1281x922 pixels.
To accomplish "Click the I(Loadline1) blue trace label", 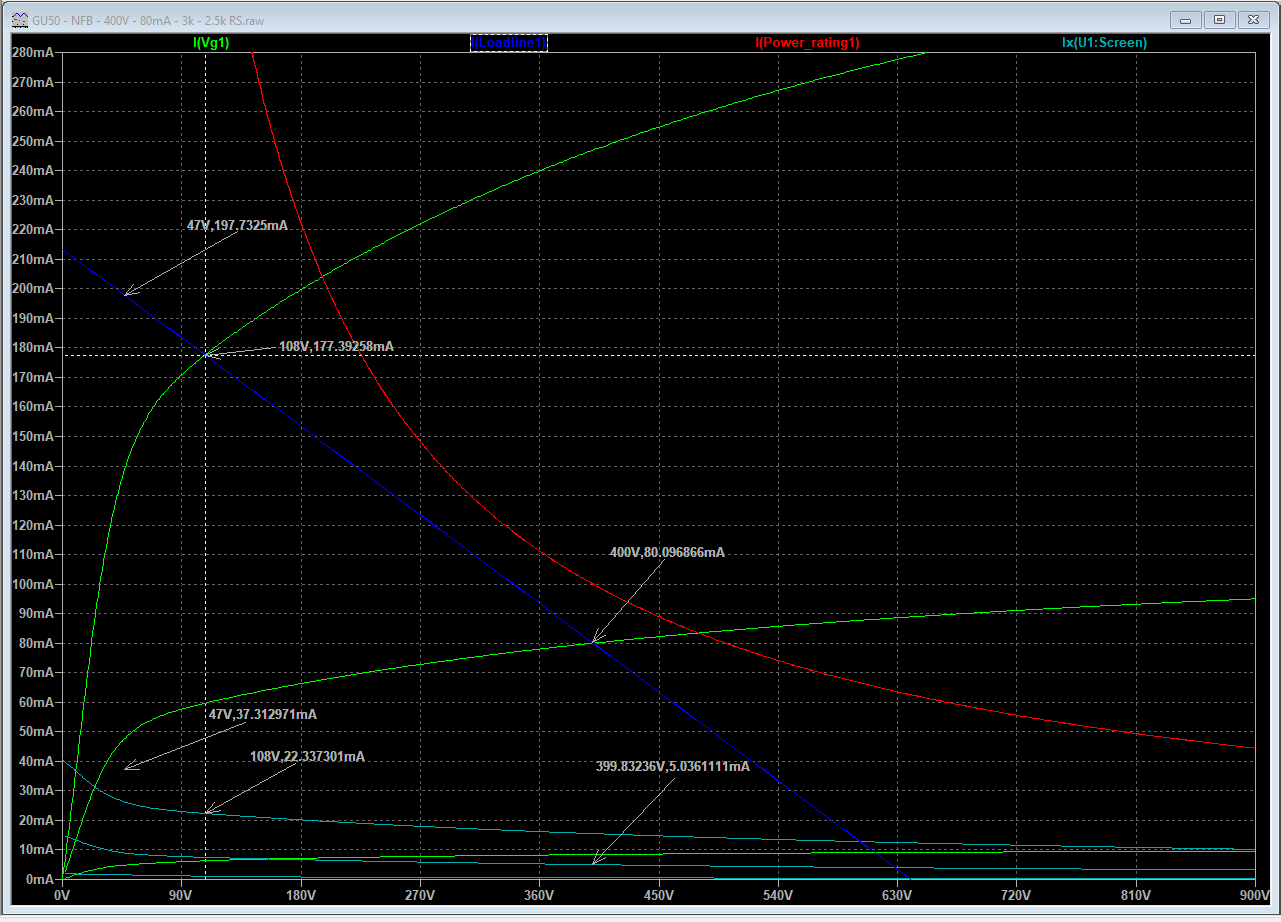I will 509,43.
